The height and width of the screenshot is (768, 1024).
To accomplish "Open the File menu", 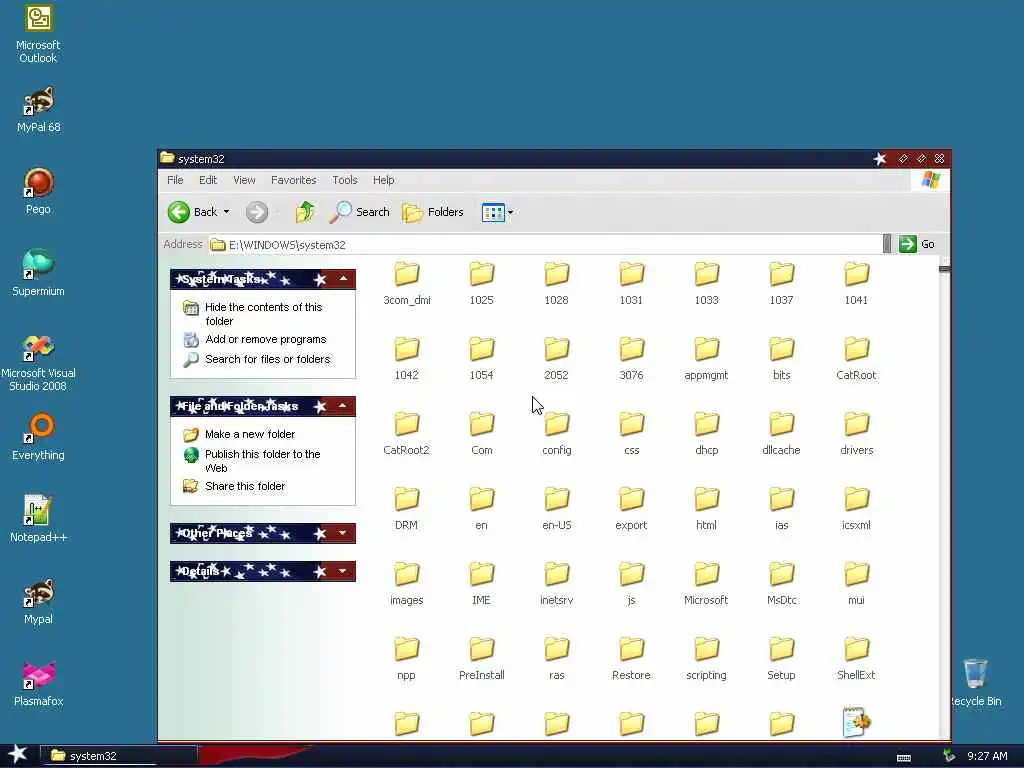I will (175, 180).
